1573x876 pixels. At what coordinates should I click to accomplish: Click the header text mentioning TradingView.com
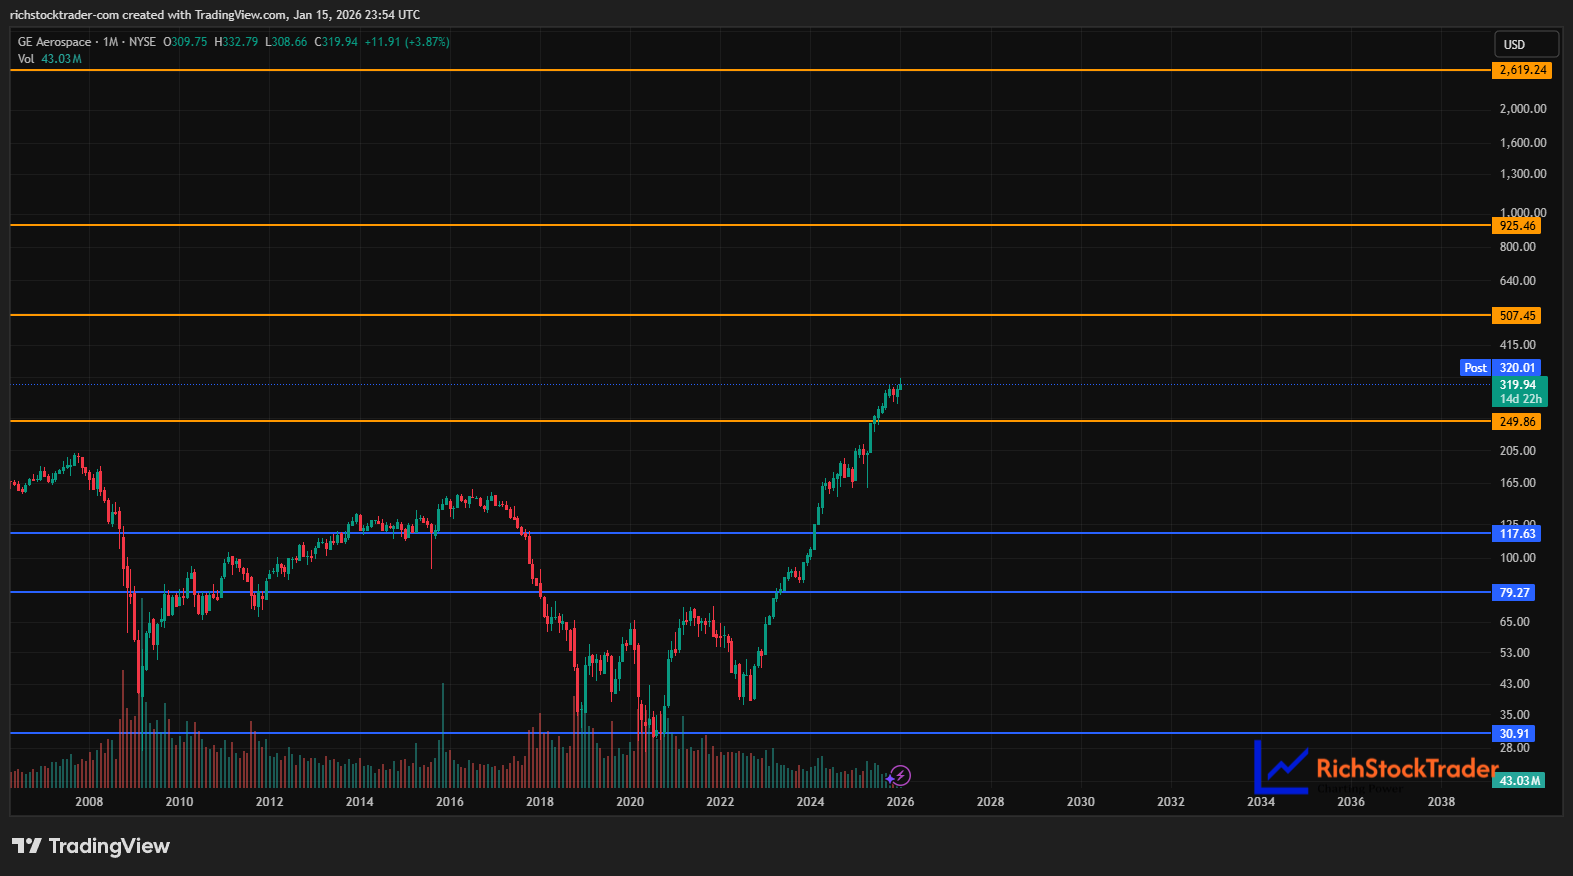pos(215,15)
